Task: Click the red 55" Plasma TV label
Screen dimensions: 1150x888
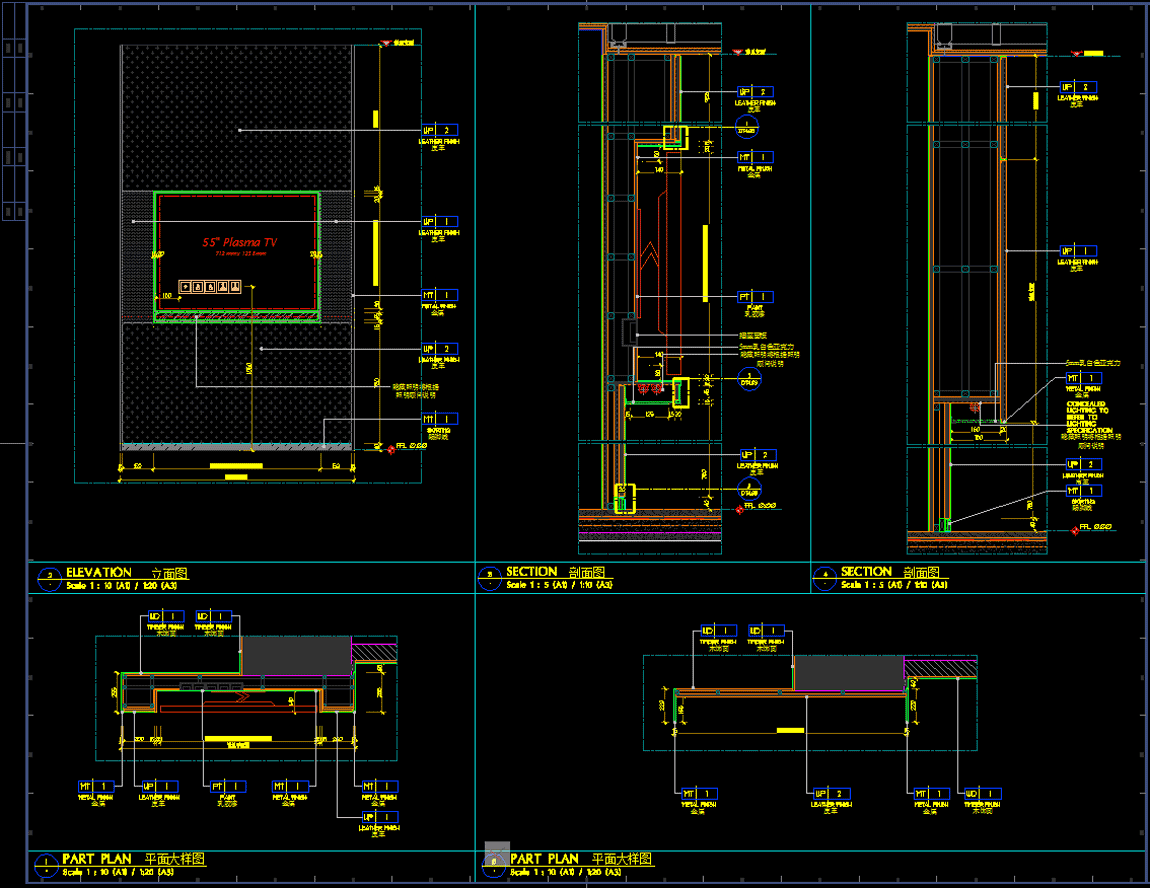Action: coord(239,243)
